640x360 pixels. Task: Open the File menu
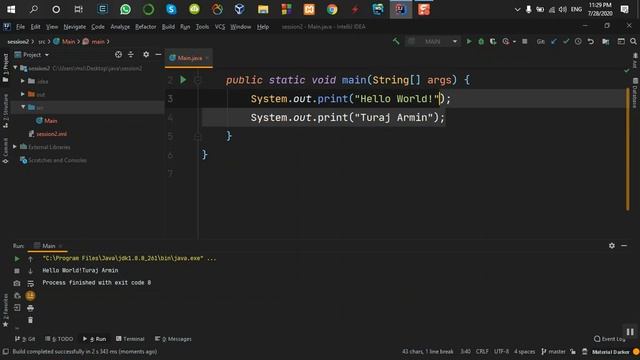click(20, 27)
